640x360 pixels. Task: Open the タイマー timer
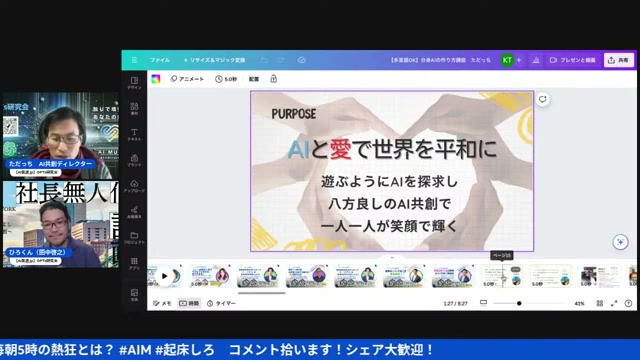pyautogui.click(x=221, y=303)
